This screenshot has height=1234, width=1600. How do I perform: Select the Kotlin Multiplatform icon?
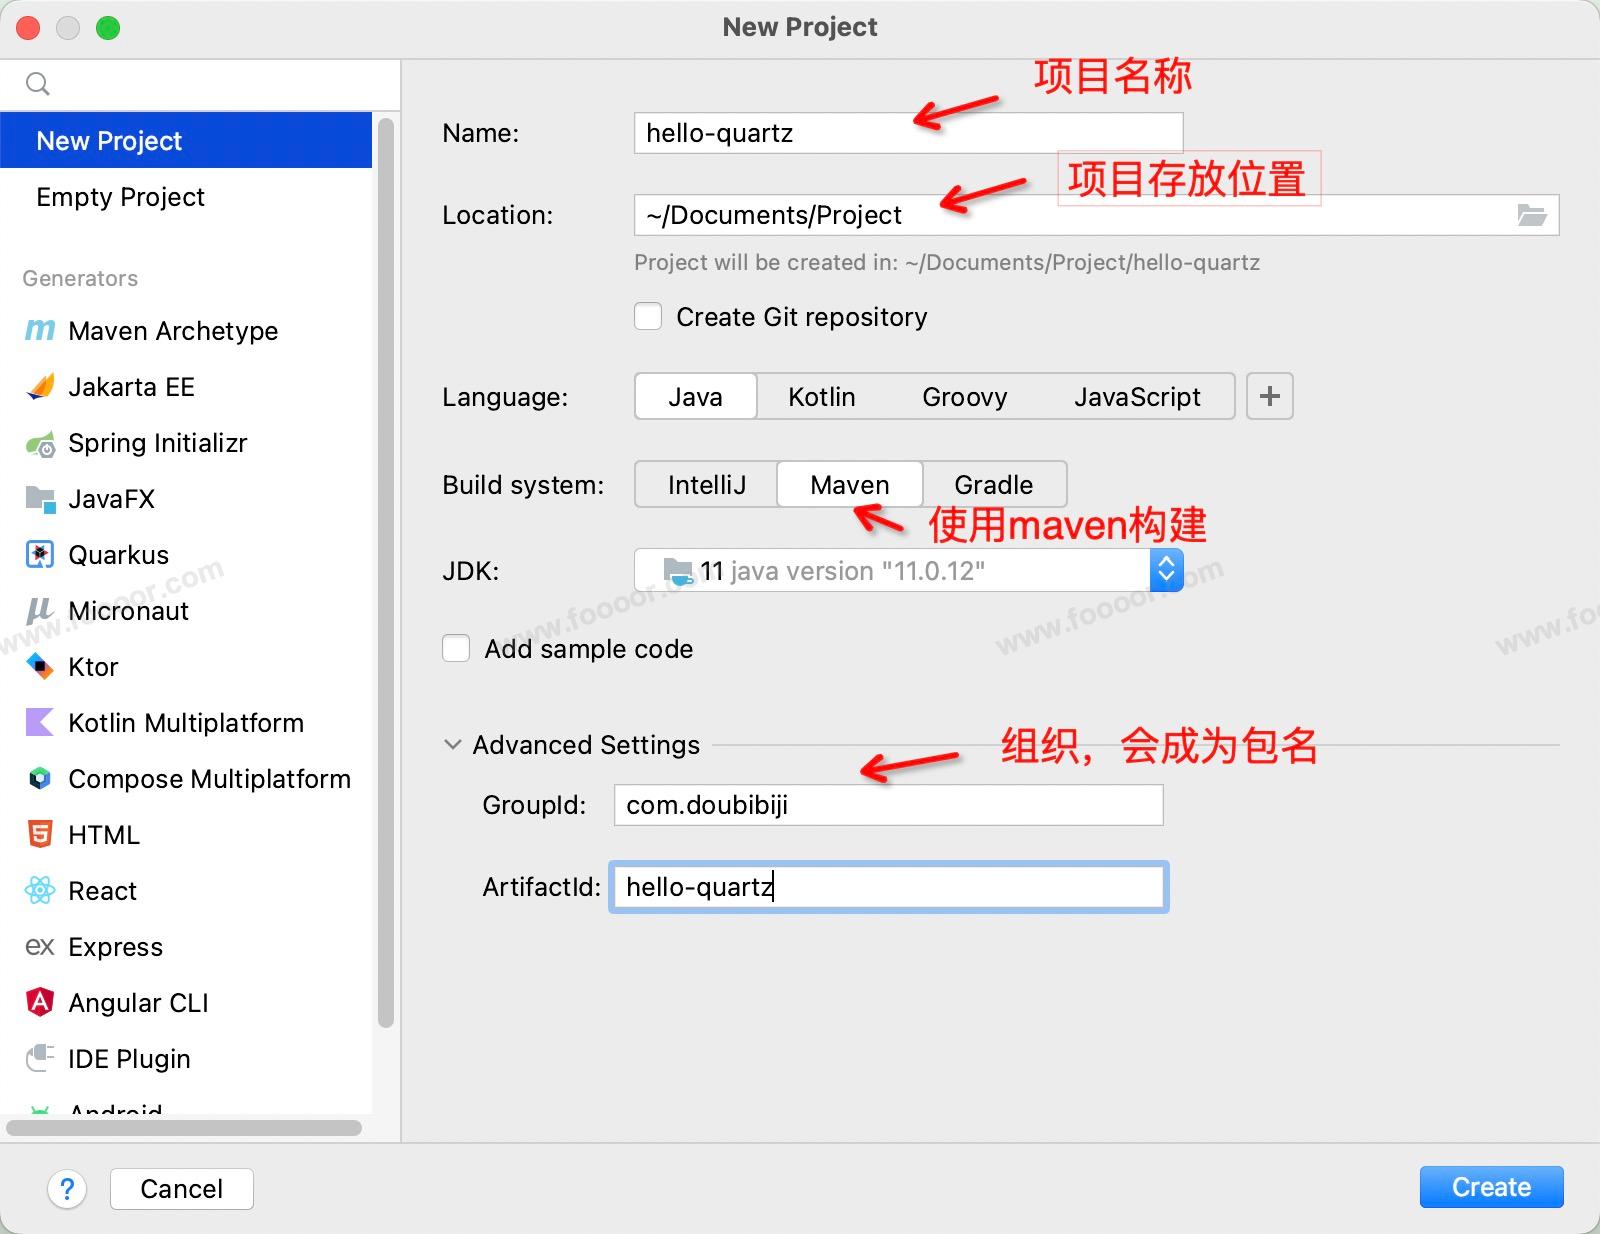tap(40, 722)
